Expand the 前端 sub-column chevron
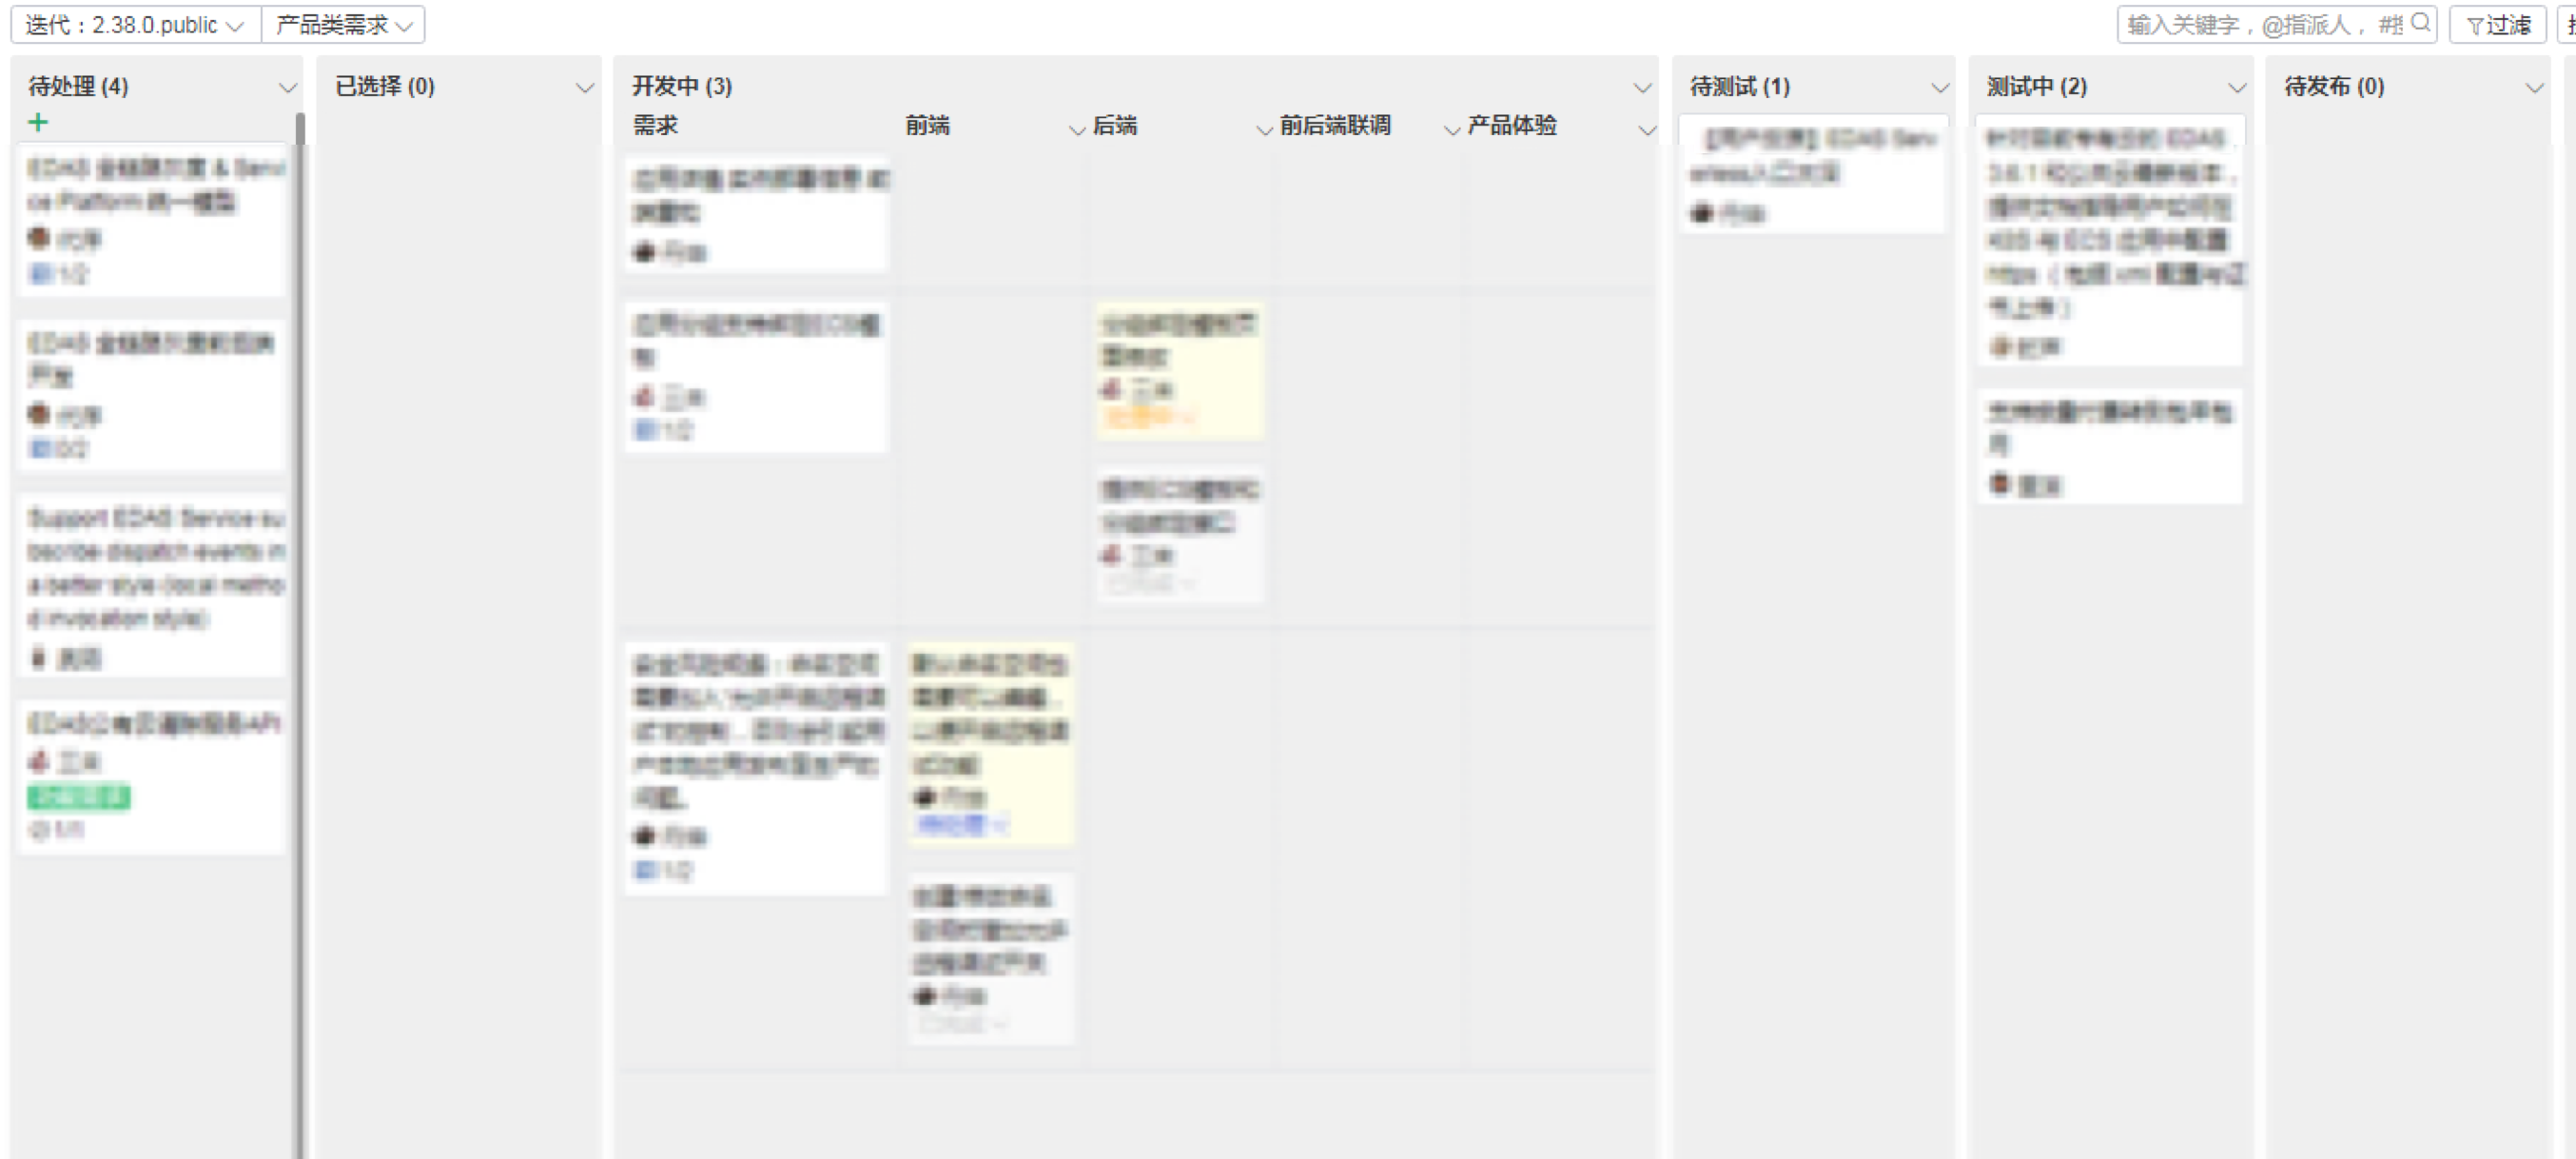The height and width of the screenshot is (1159, 2576). click(x=1076, y=129)
